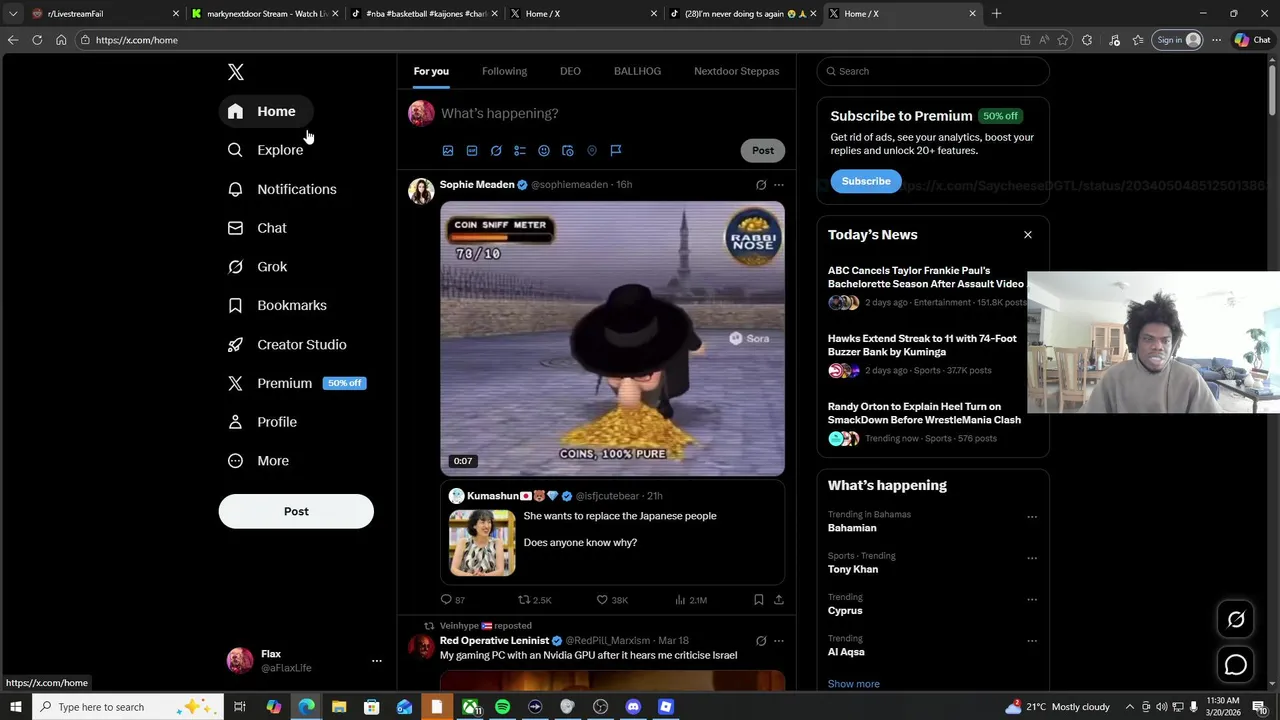This screenshot has height=720, width=1280.
Task: Click Grok icon on Red Operative Leninist post
Action: [761, 641]
